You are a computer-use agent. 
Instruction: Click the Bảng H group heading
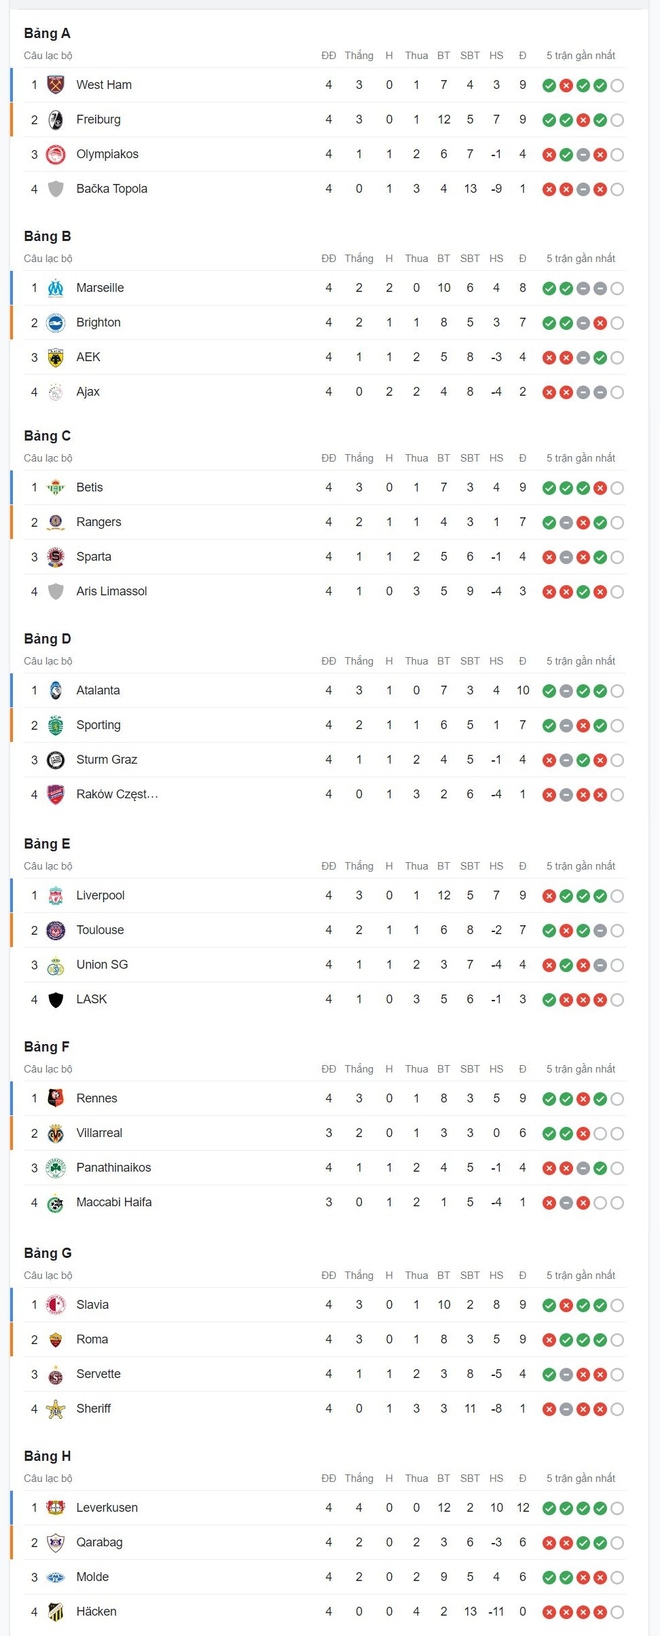click(47, 1457)
